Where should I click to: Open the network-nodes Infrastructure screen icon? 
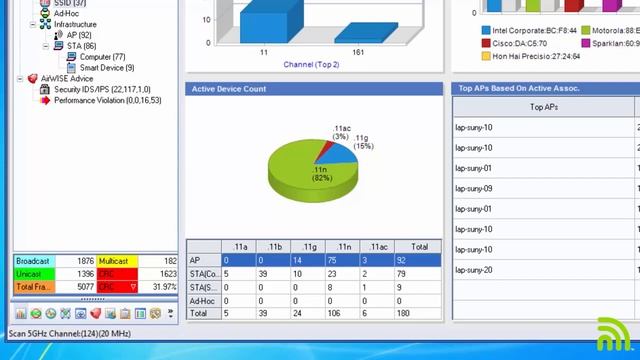(x=65, y=313)
